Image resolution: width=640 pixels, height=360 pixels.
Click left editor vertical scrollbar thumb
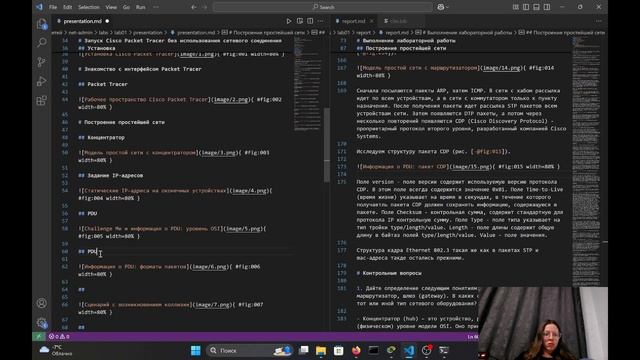[327, 145]
